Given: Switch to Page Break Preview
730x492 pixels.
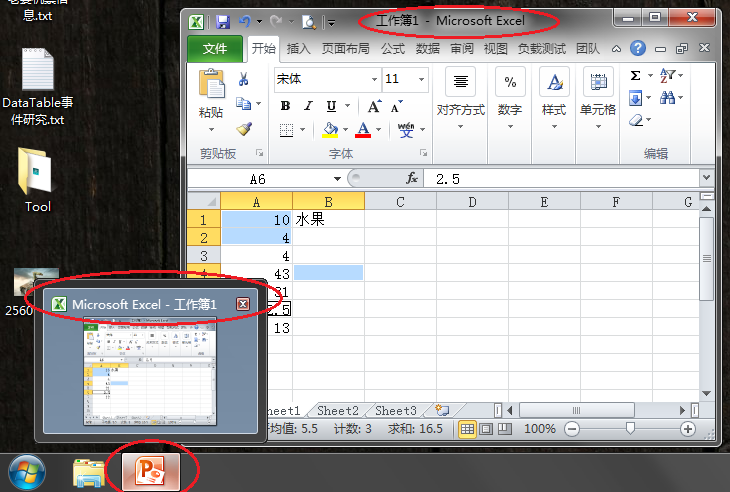Looking at the screenshot, I should pos(504,429).
